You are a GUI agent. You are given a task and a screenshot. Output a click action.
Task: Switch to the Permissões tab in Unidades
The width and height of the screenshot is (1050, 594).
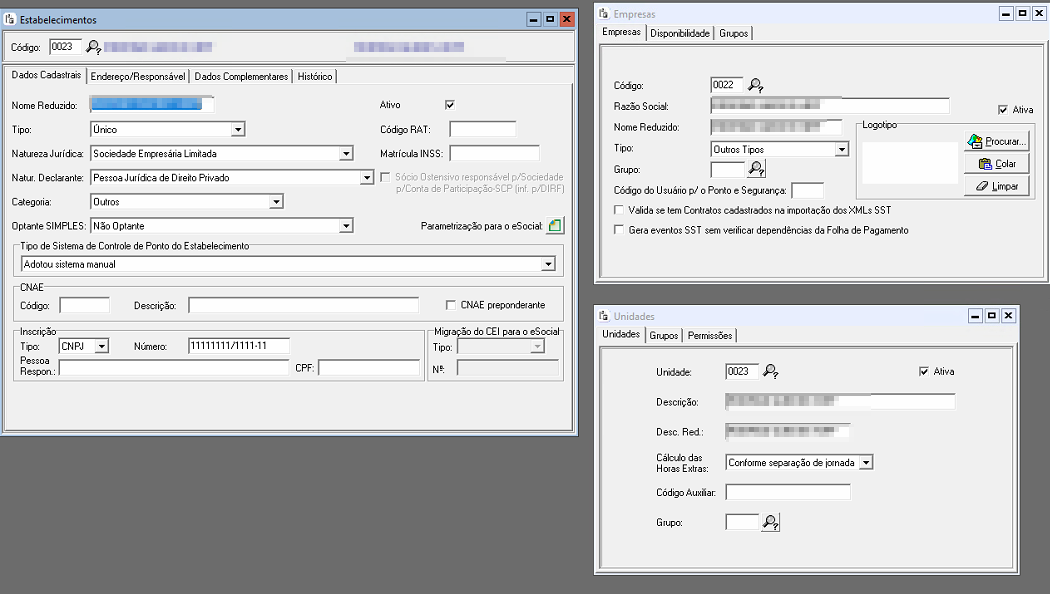point(710,335)
